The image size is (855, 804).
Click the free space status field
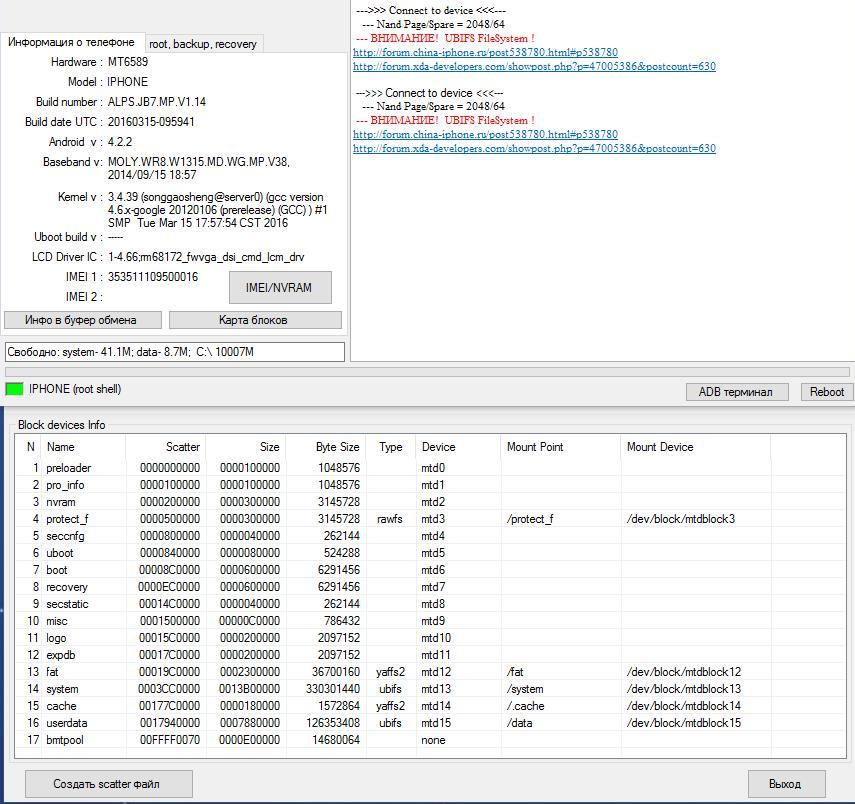click(175, 352)
